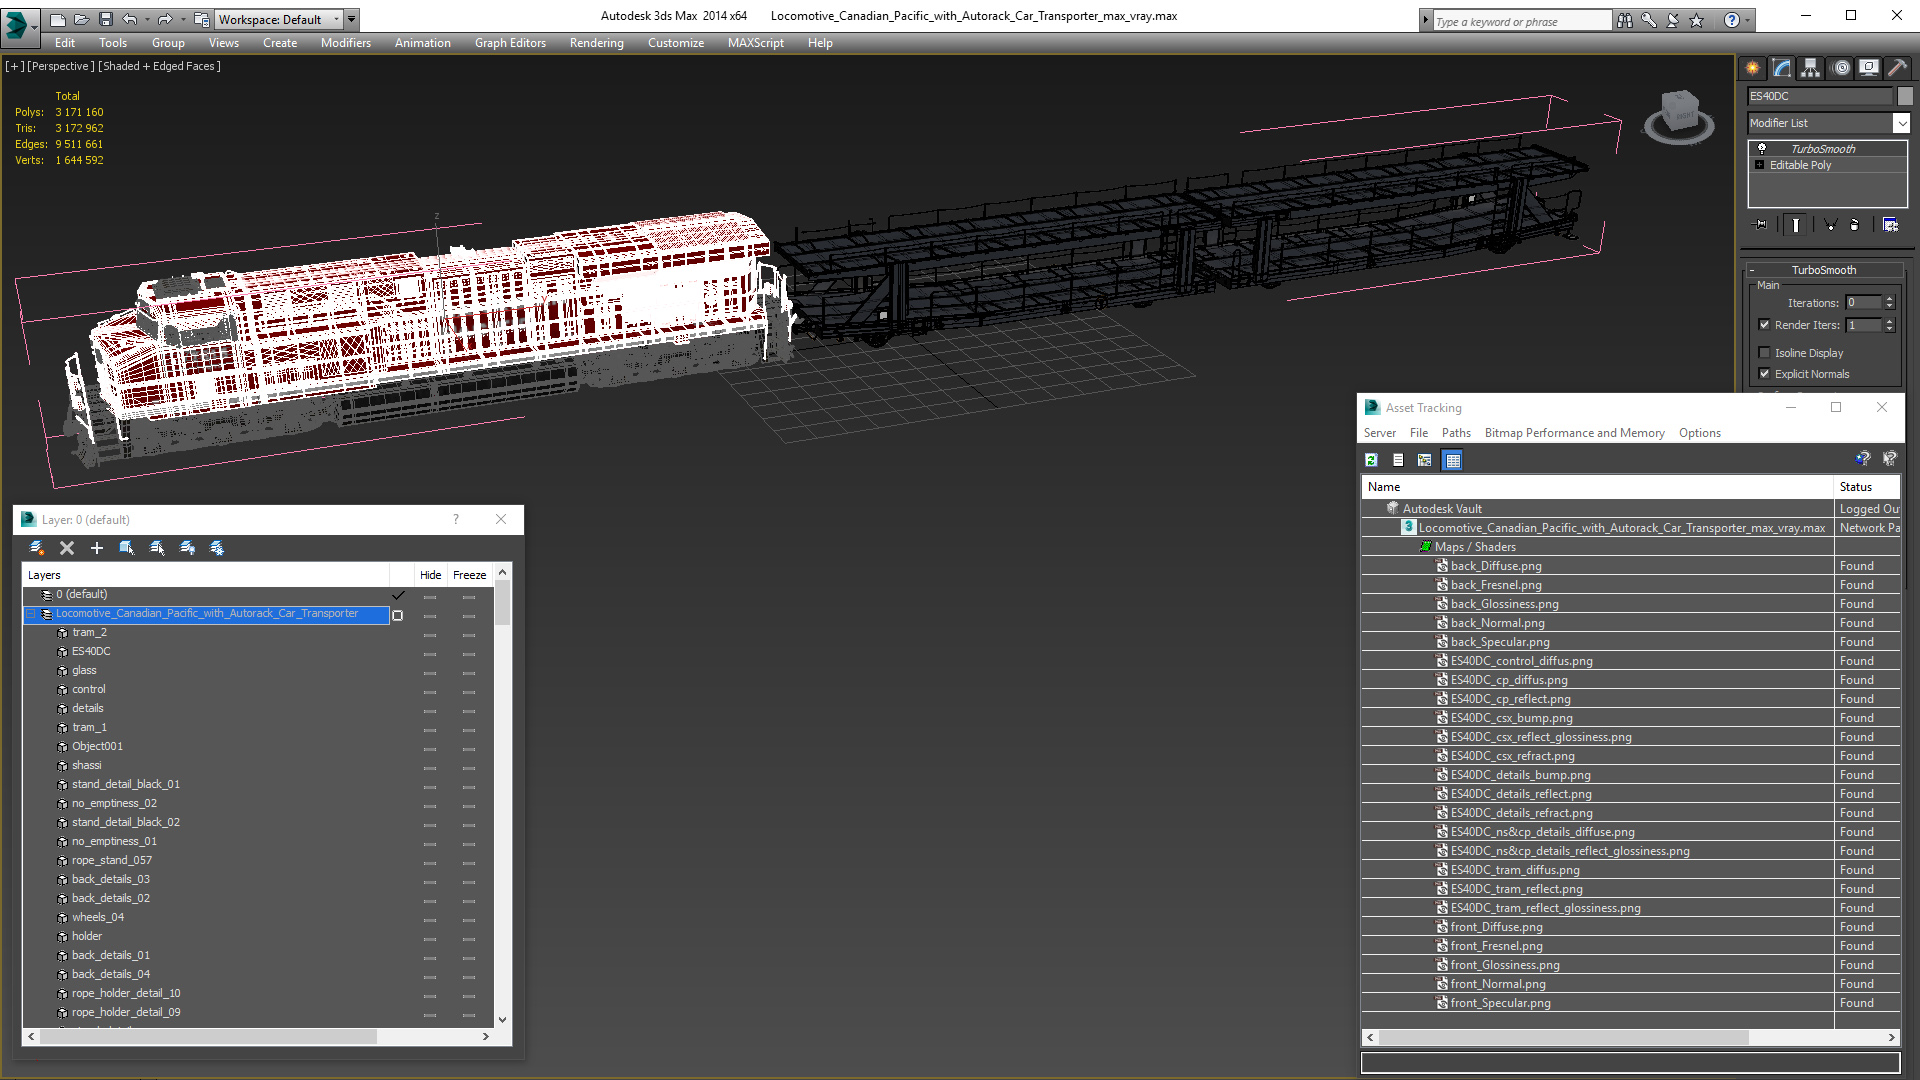Click the Name column header in Asset Tracking
This screenshot has width=1920, height=1080.
pos(1597,487)
